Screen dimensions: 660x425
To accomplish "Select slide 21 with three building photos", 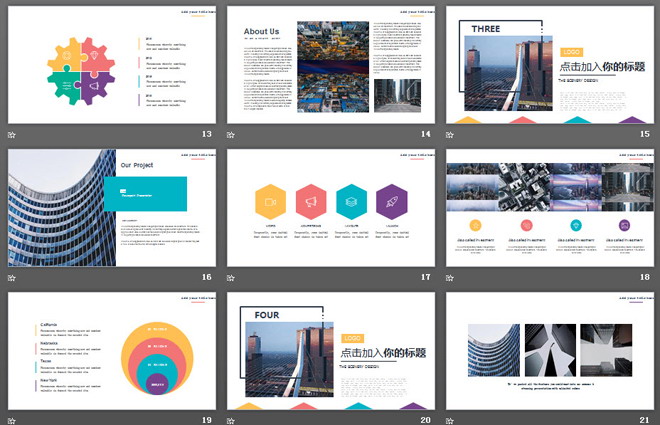I will point(550,351).
